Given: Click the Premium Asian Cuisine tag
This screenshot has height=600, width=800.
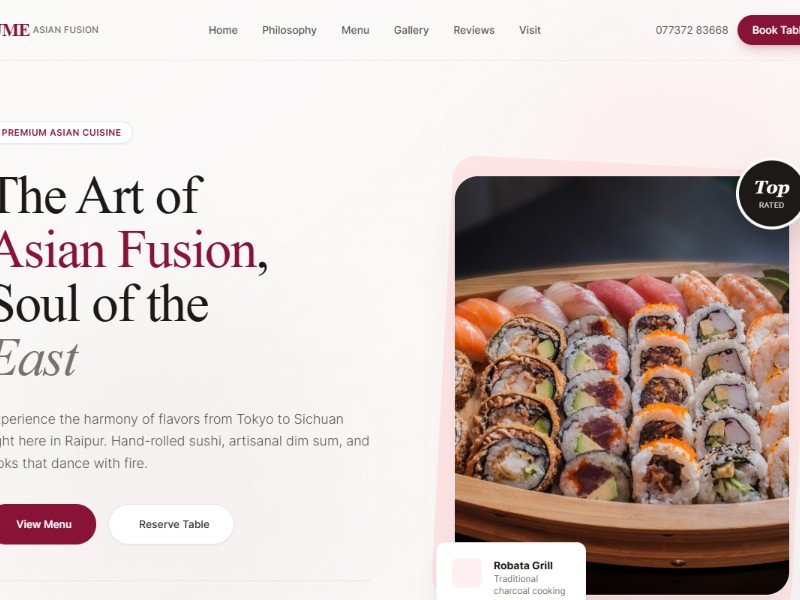Looking at the screenshot, I should pos(63,133).
